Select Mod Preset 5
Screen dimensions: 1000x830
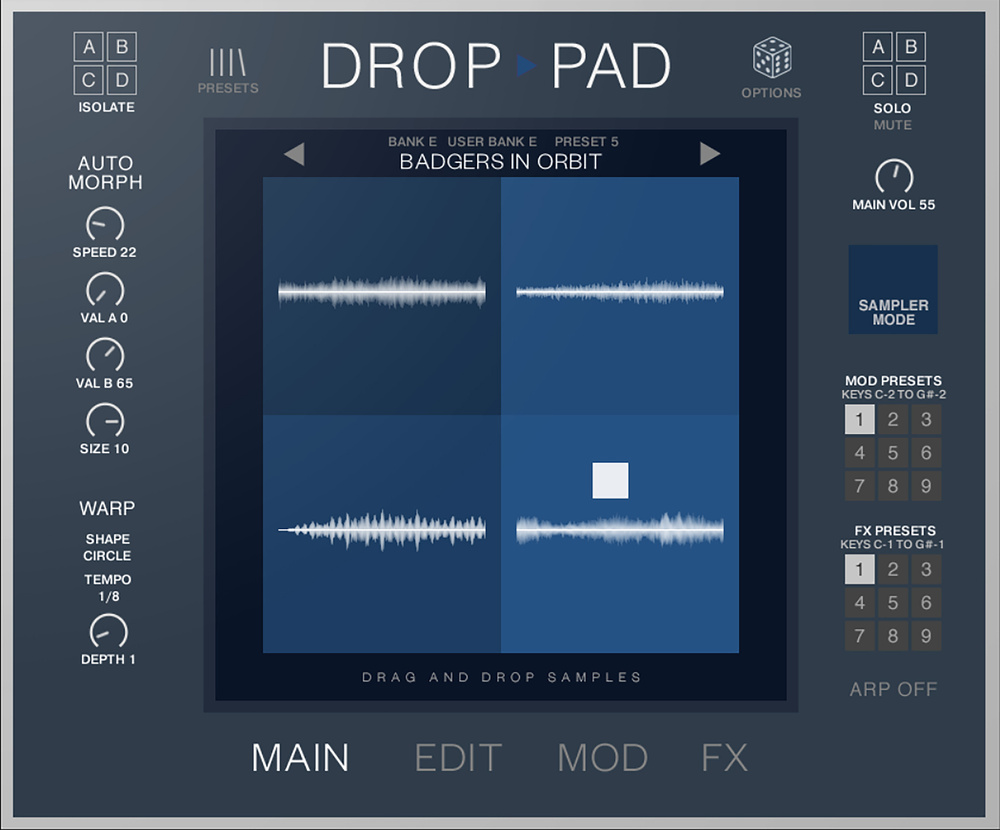893,453
